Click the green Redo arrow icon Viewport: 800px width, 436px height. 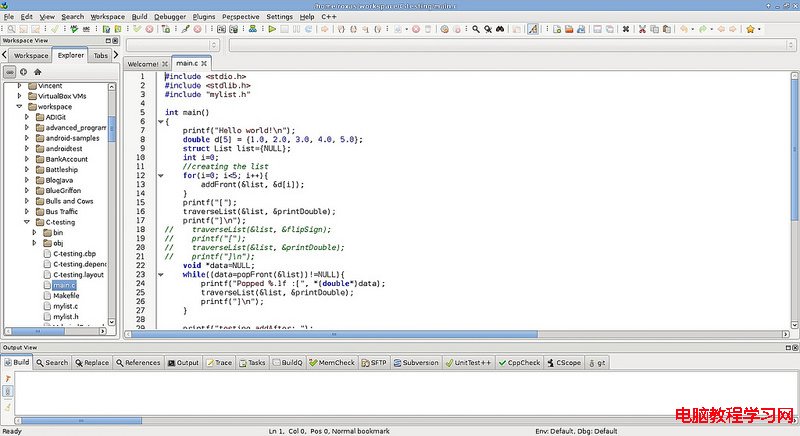click(x=703, y=29)
